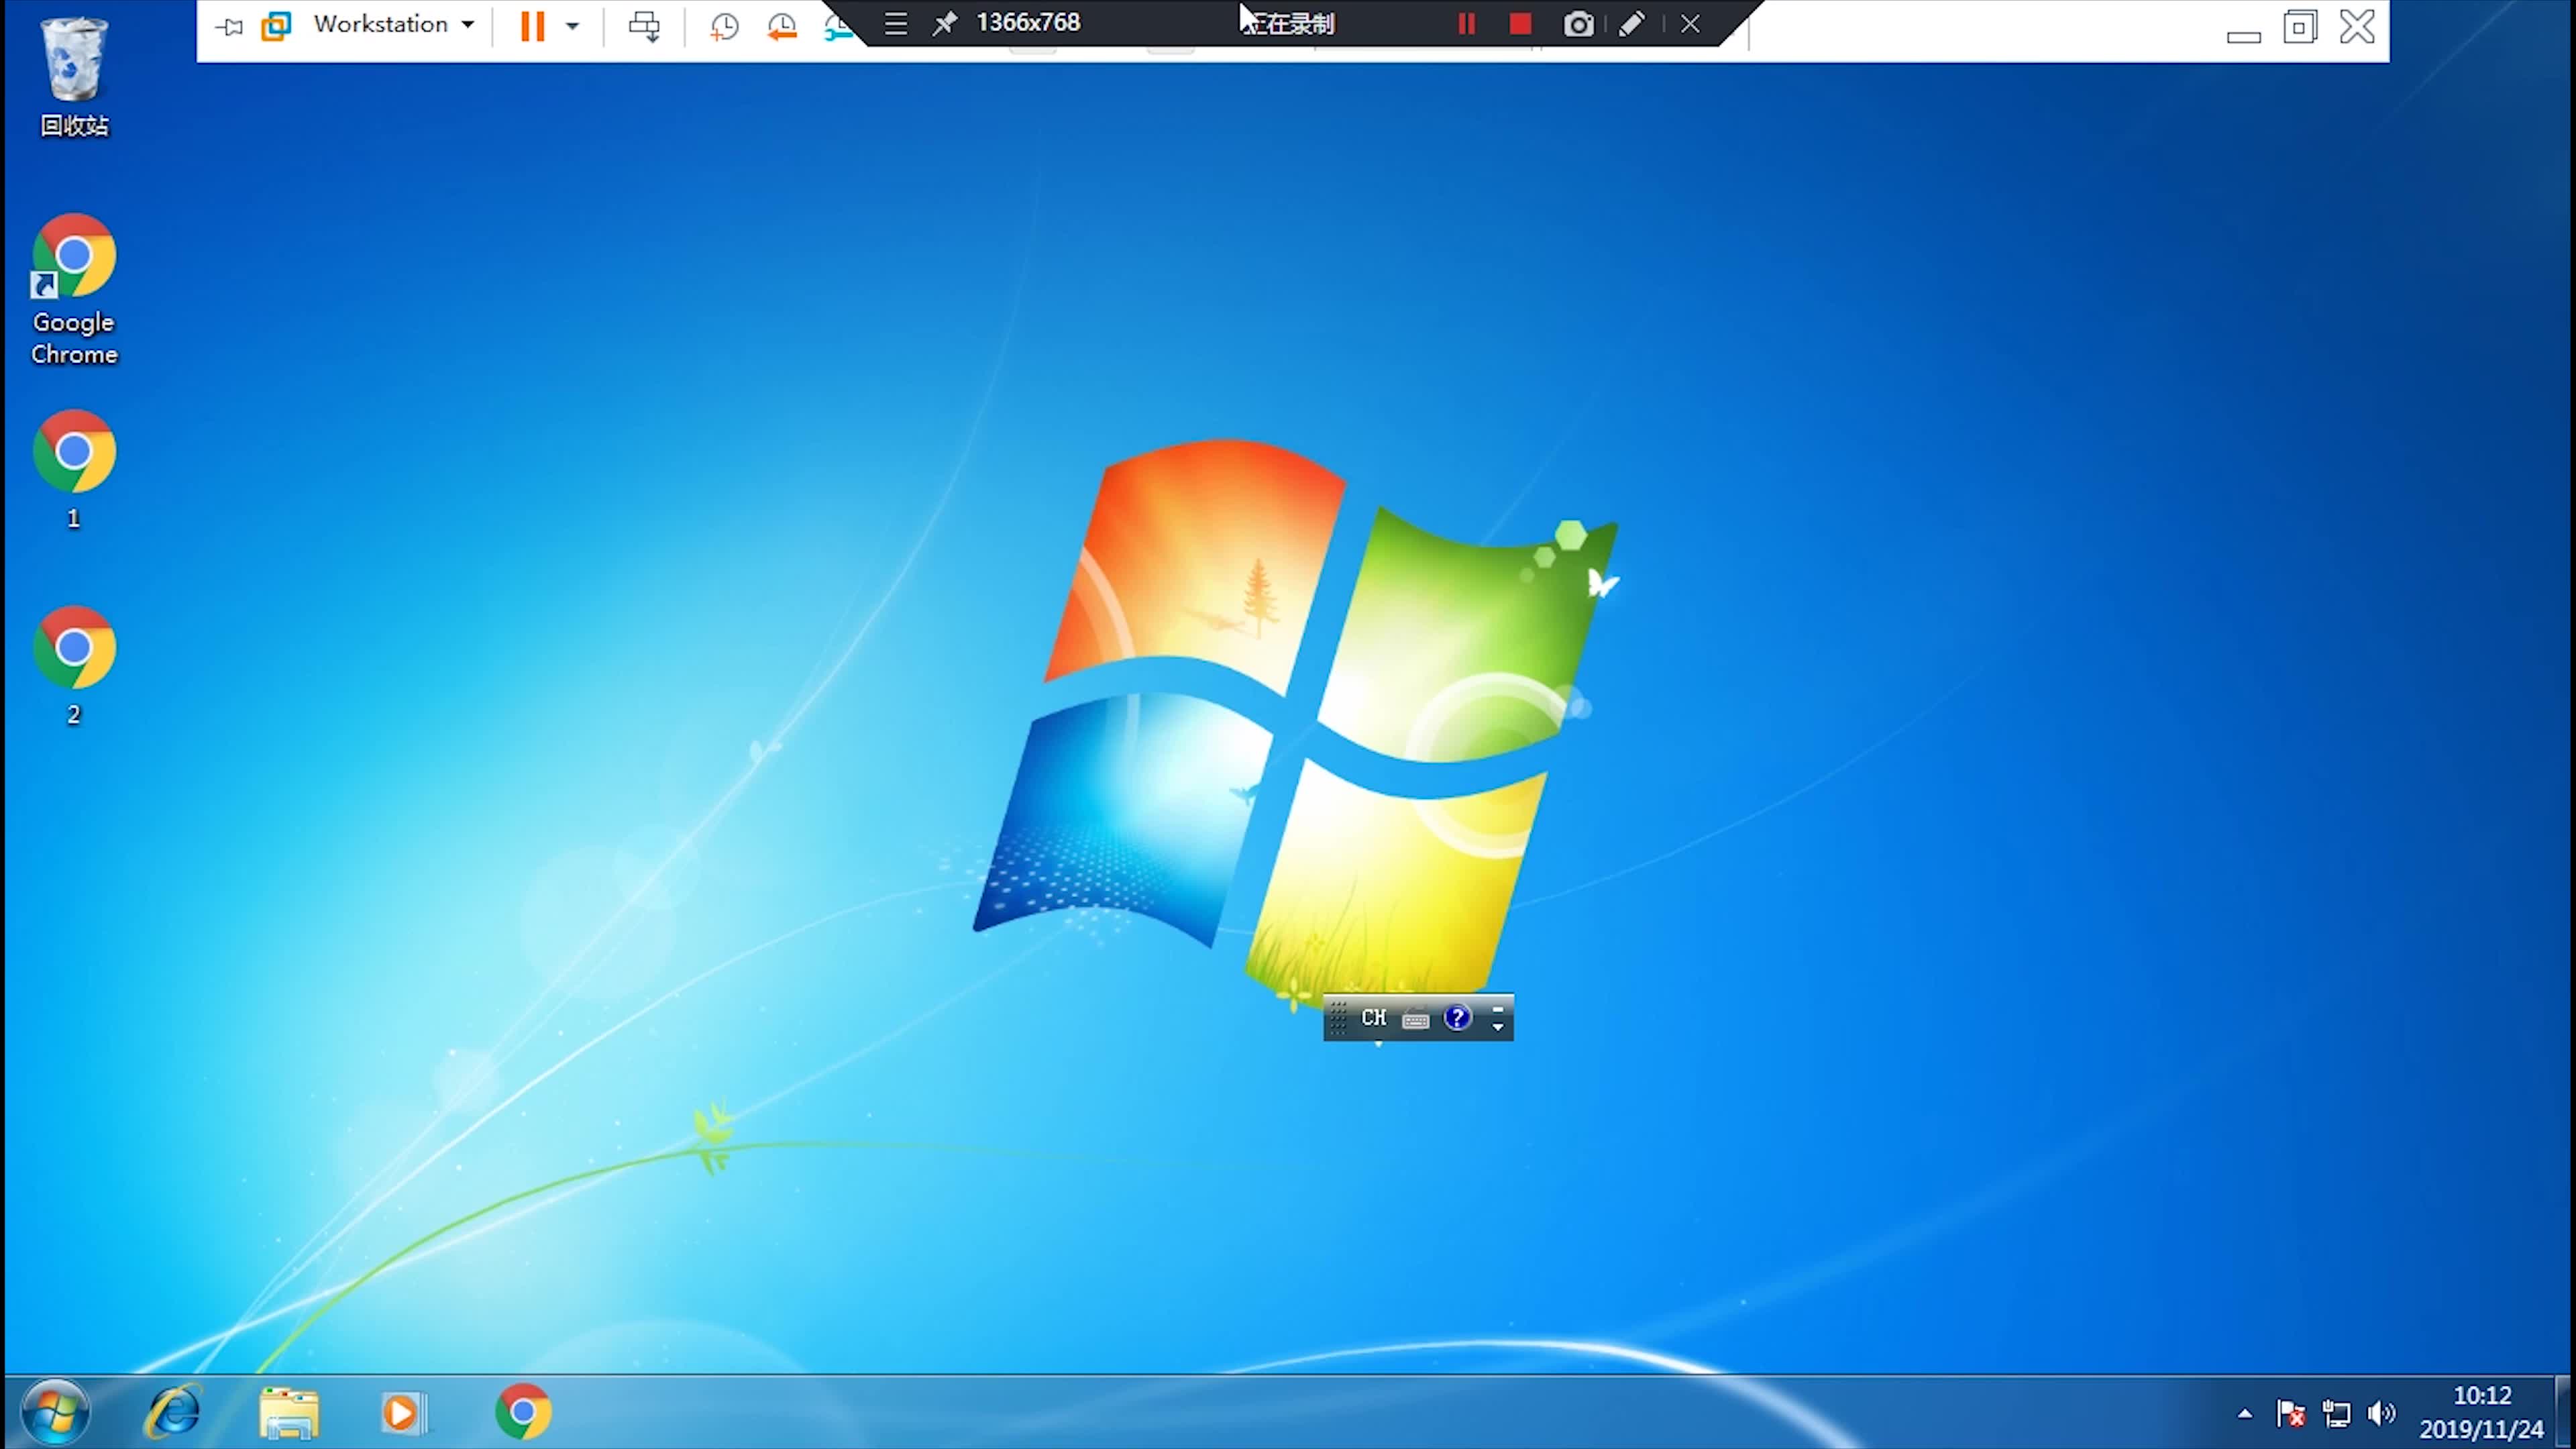Take a VM snapshot
Viewport: 2576px width, 1449px height.
pyautogui.click(x=724, y=27)
